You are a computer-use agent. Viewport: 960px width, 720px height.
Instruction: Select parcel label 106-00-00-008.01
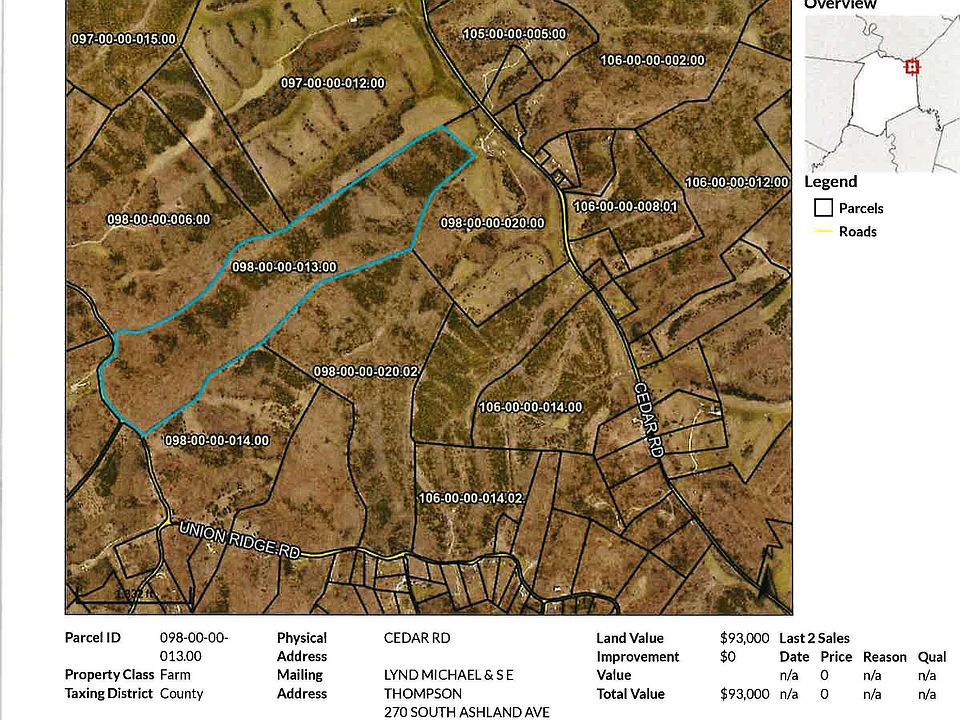pyautogui.click(x=625, y=206)
